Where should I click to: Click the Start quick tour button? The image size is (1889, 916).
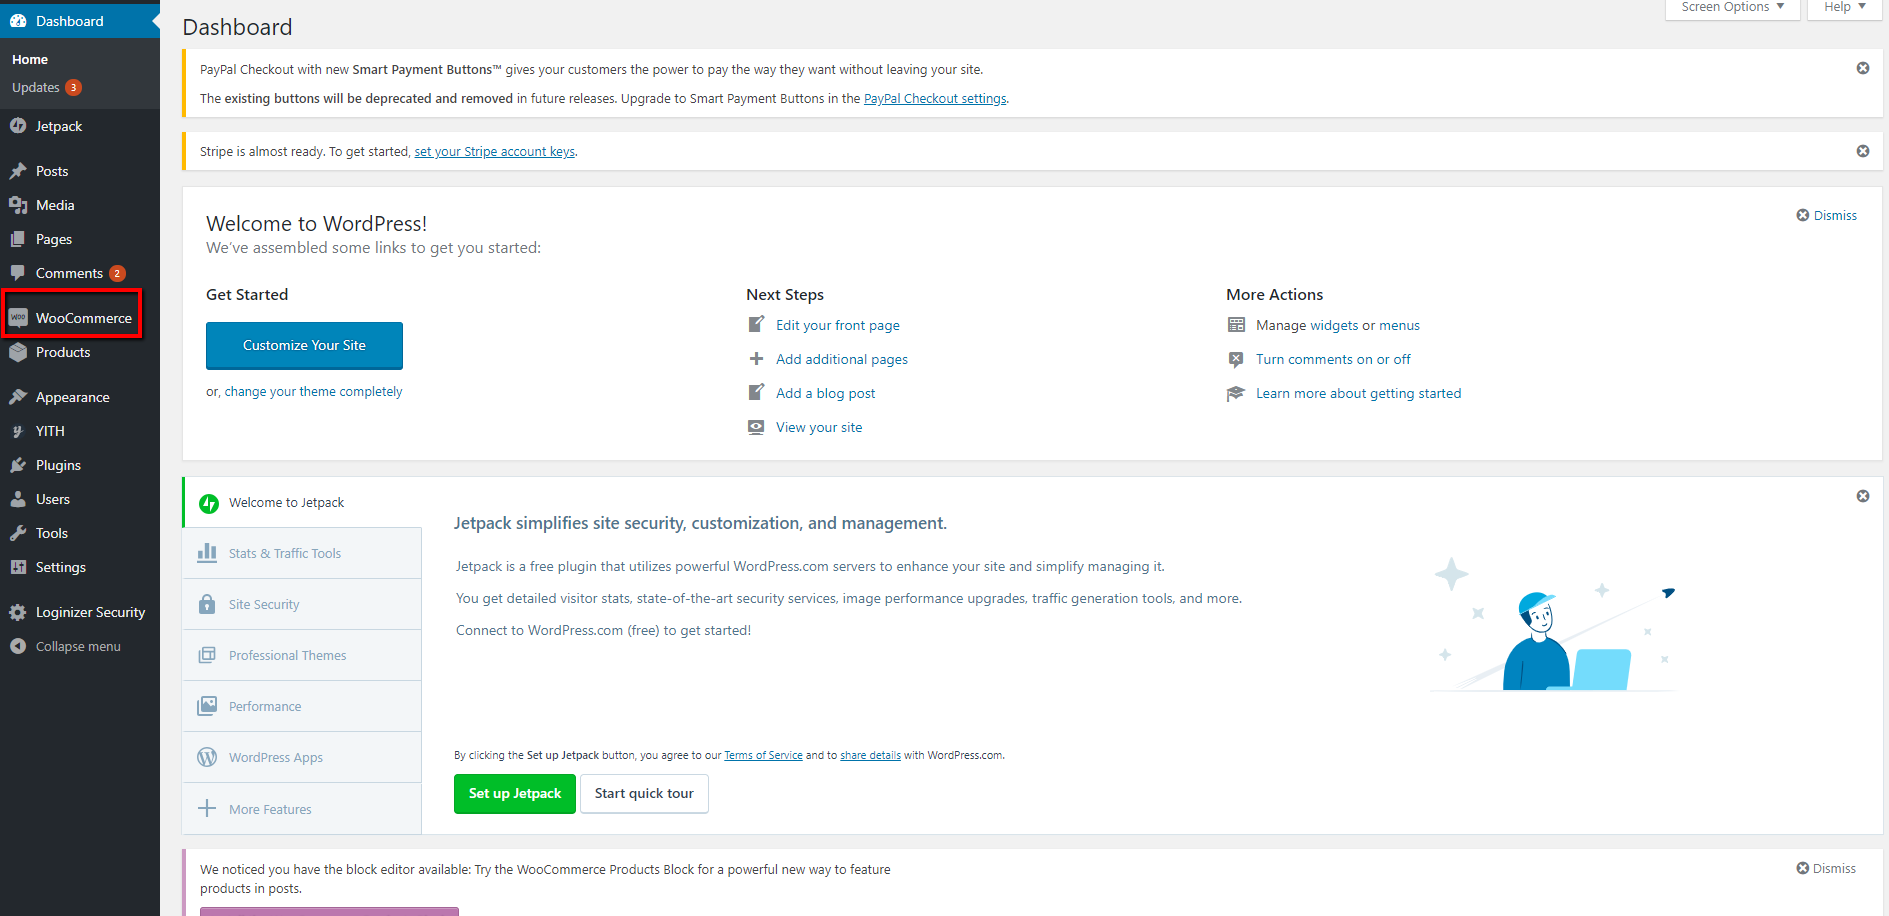click(644, 794)
